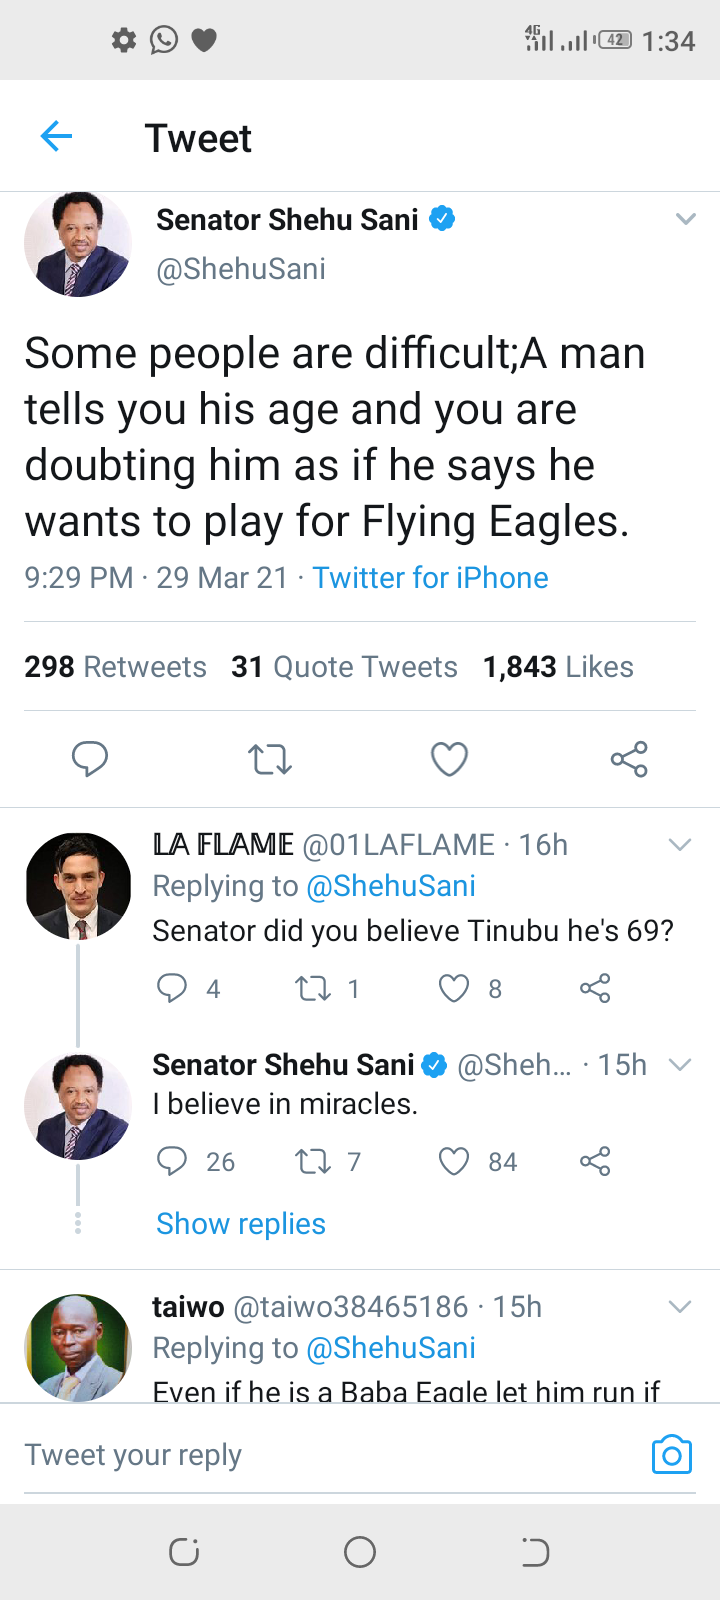Viewport: 720px width, 1600px height.
Task: Open the Twitter for iPhone link
Action: 430,578
